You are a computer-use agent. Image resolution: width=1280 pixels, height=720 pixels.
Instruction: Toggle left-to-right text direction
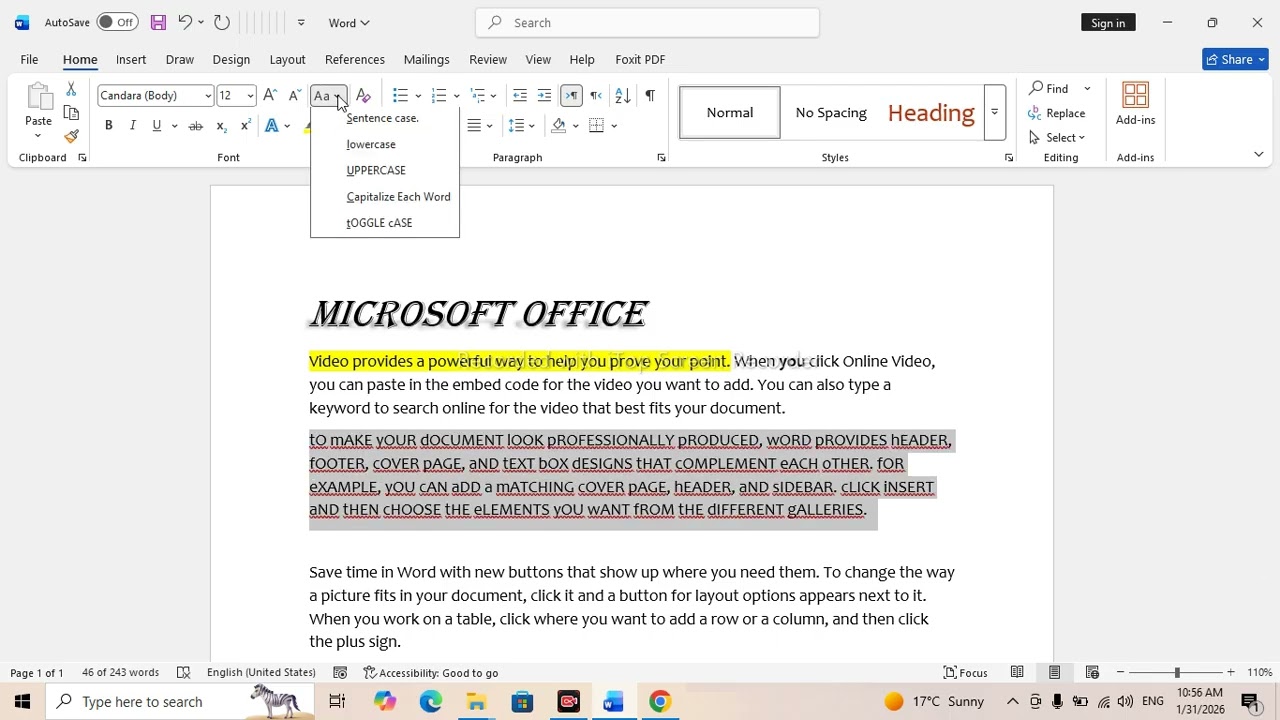571,95
